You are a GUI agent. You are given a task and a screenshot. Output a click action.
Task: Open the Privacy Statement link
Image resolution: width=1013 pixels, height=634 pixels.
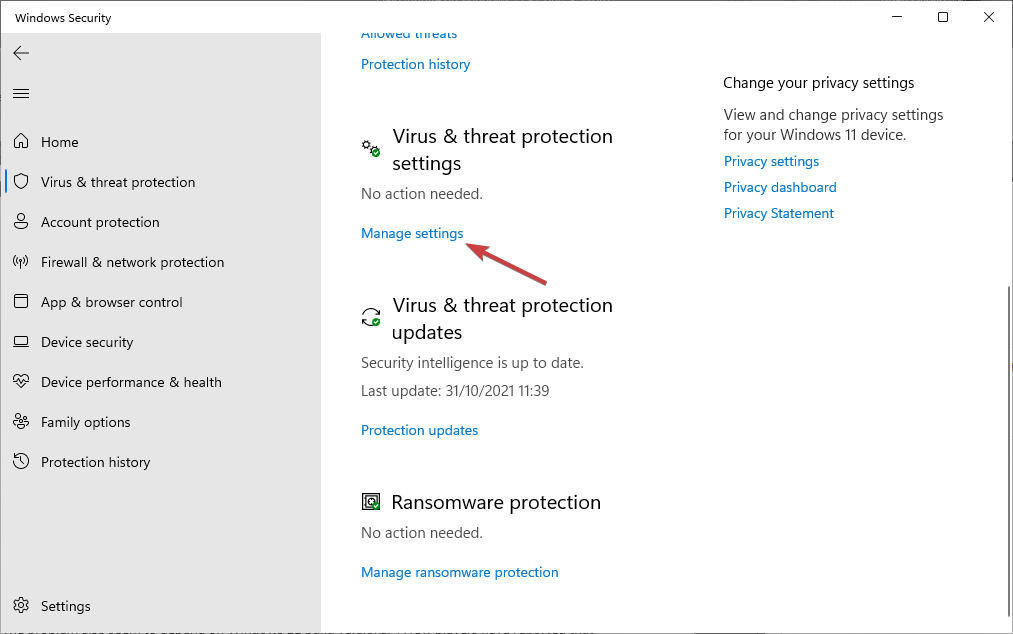(778, 213)
